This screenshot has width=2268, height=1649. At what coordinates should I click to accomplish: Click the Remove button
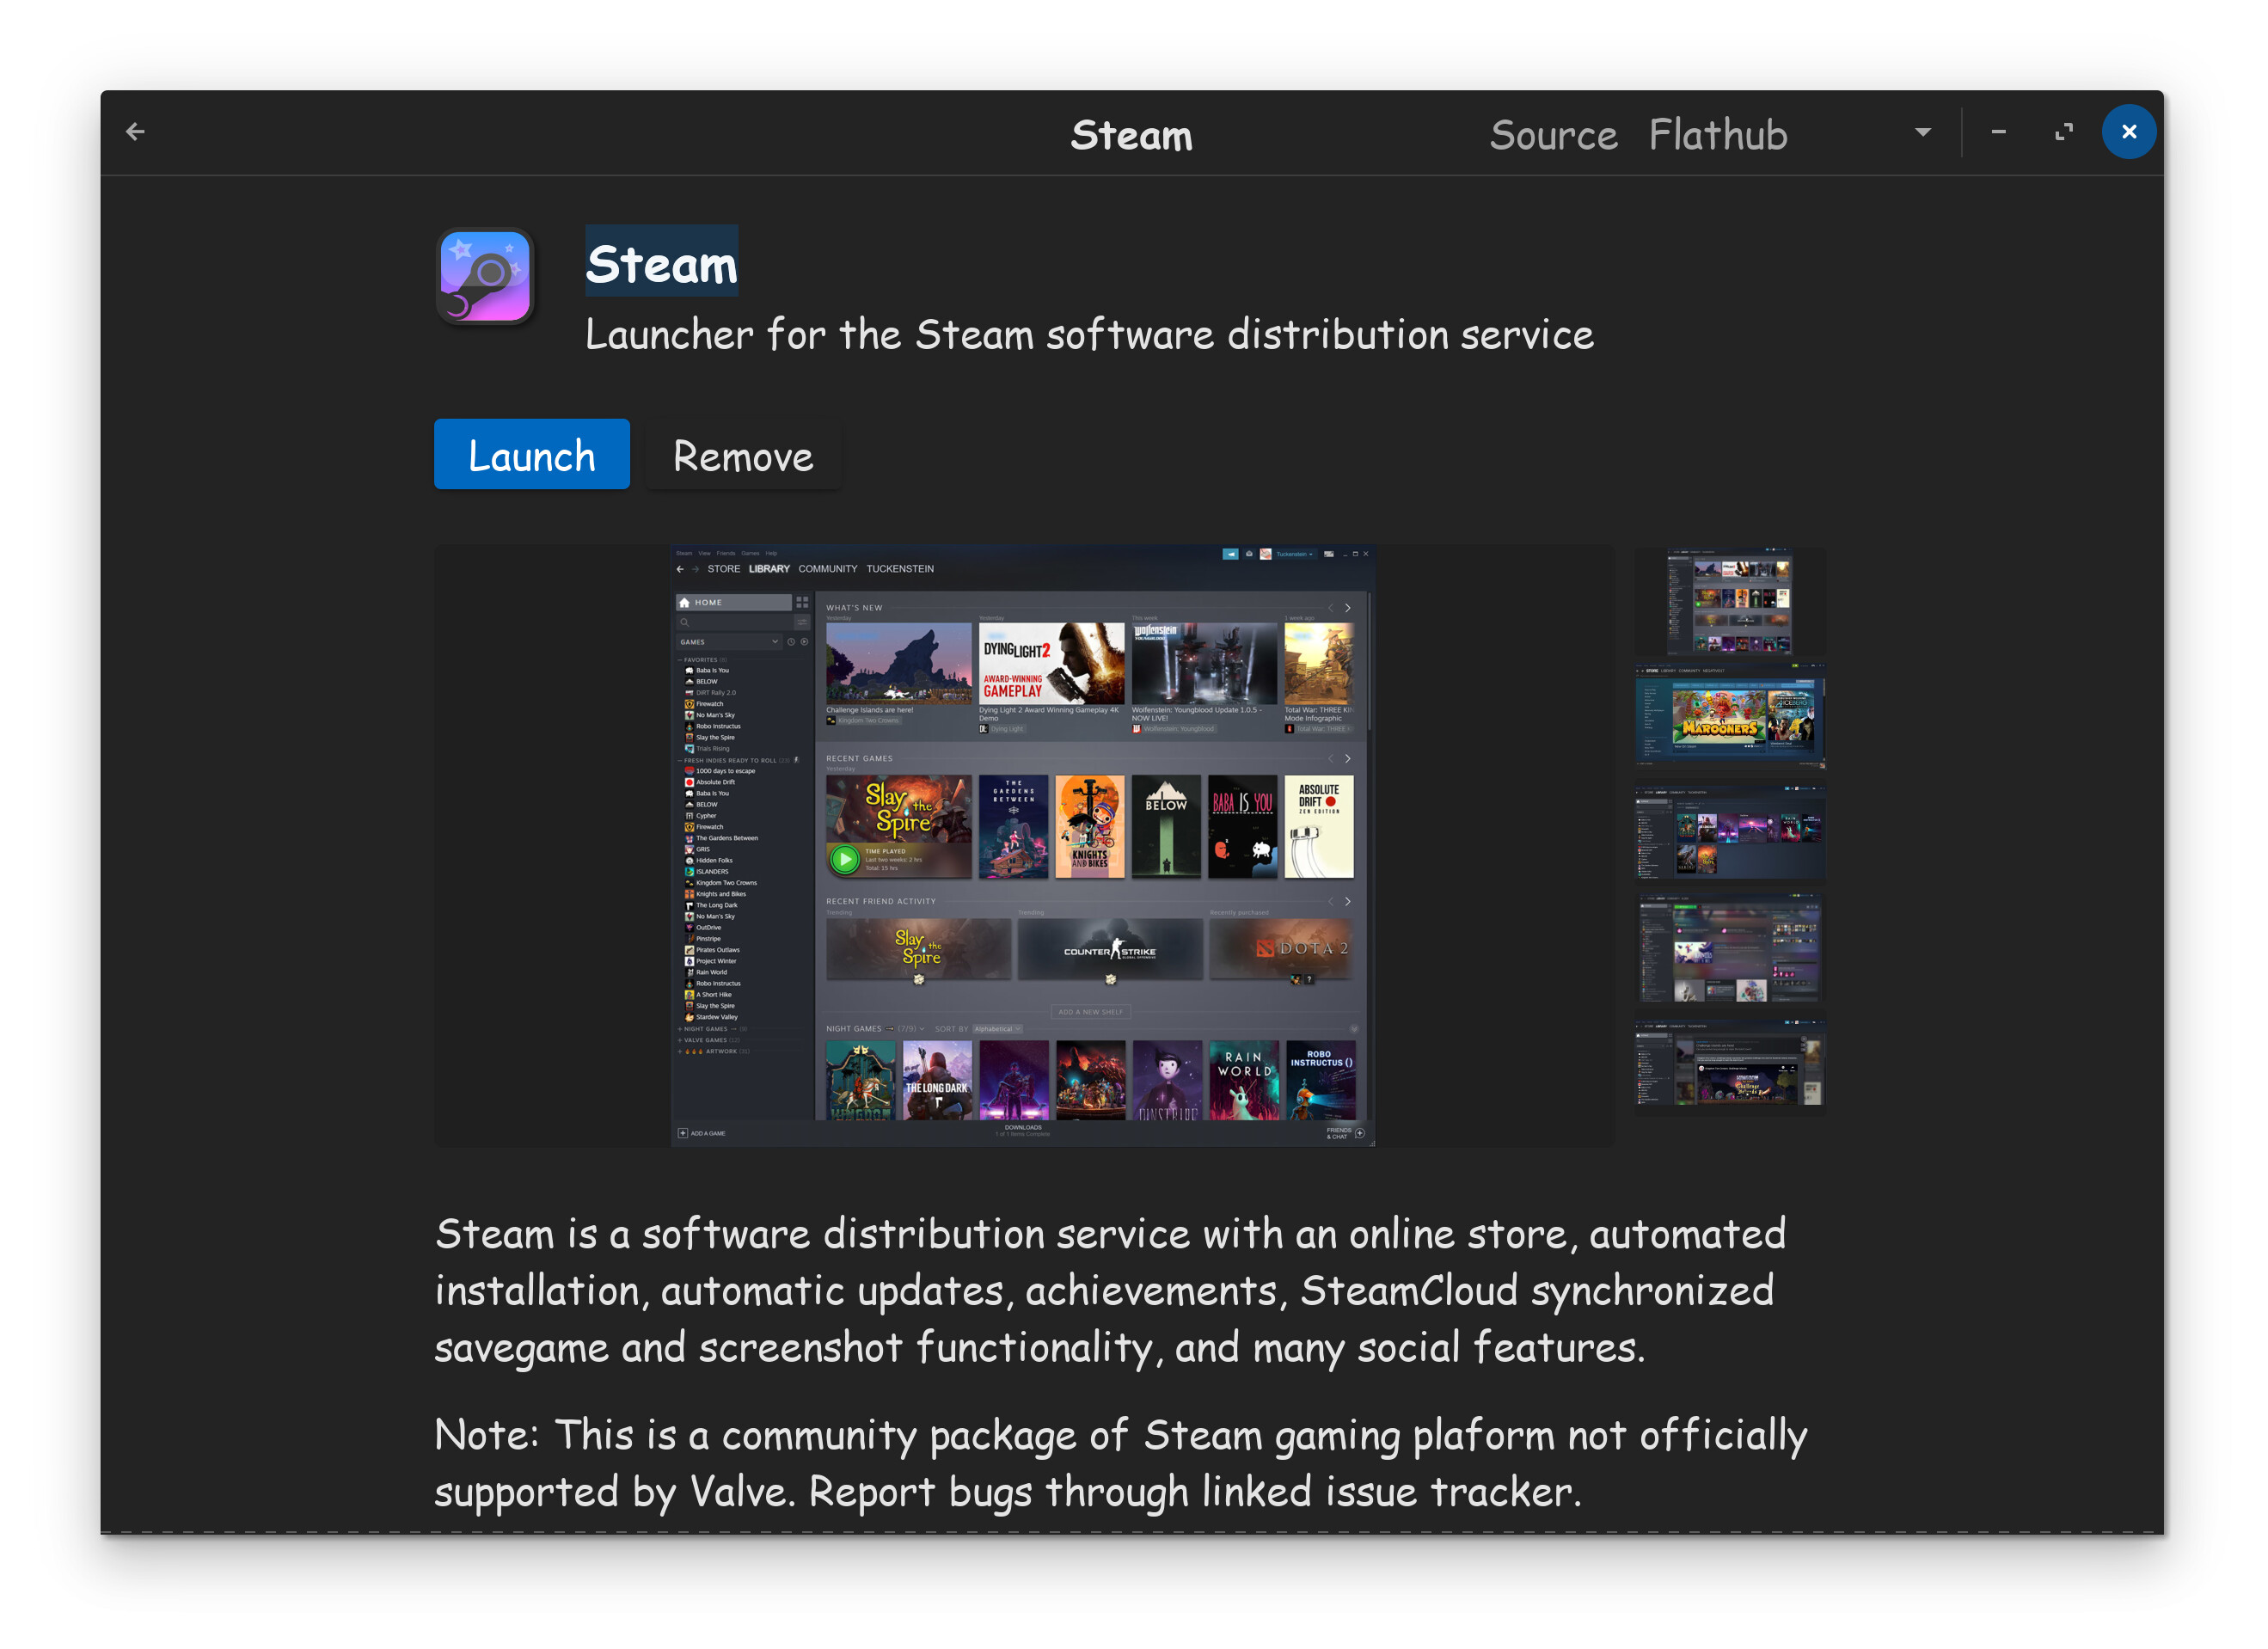[743, 455]
